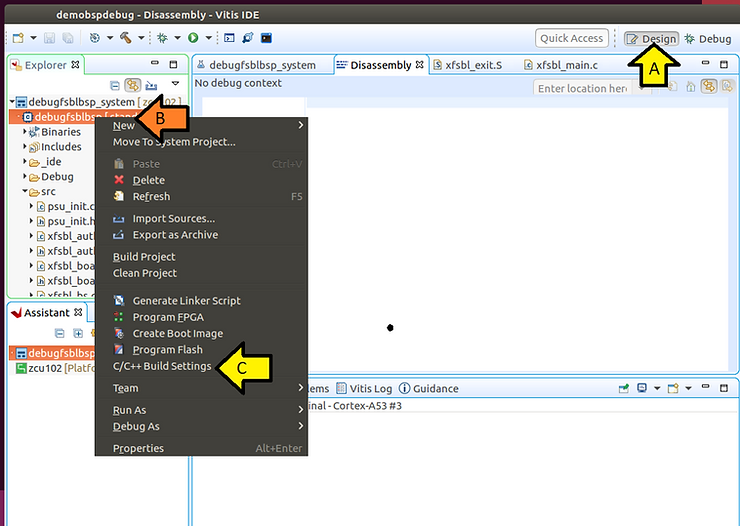Click the green bug Debug launch icon
Screen dimensions: 740x526
(162, 38)
